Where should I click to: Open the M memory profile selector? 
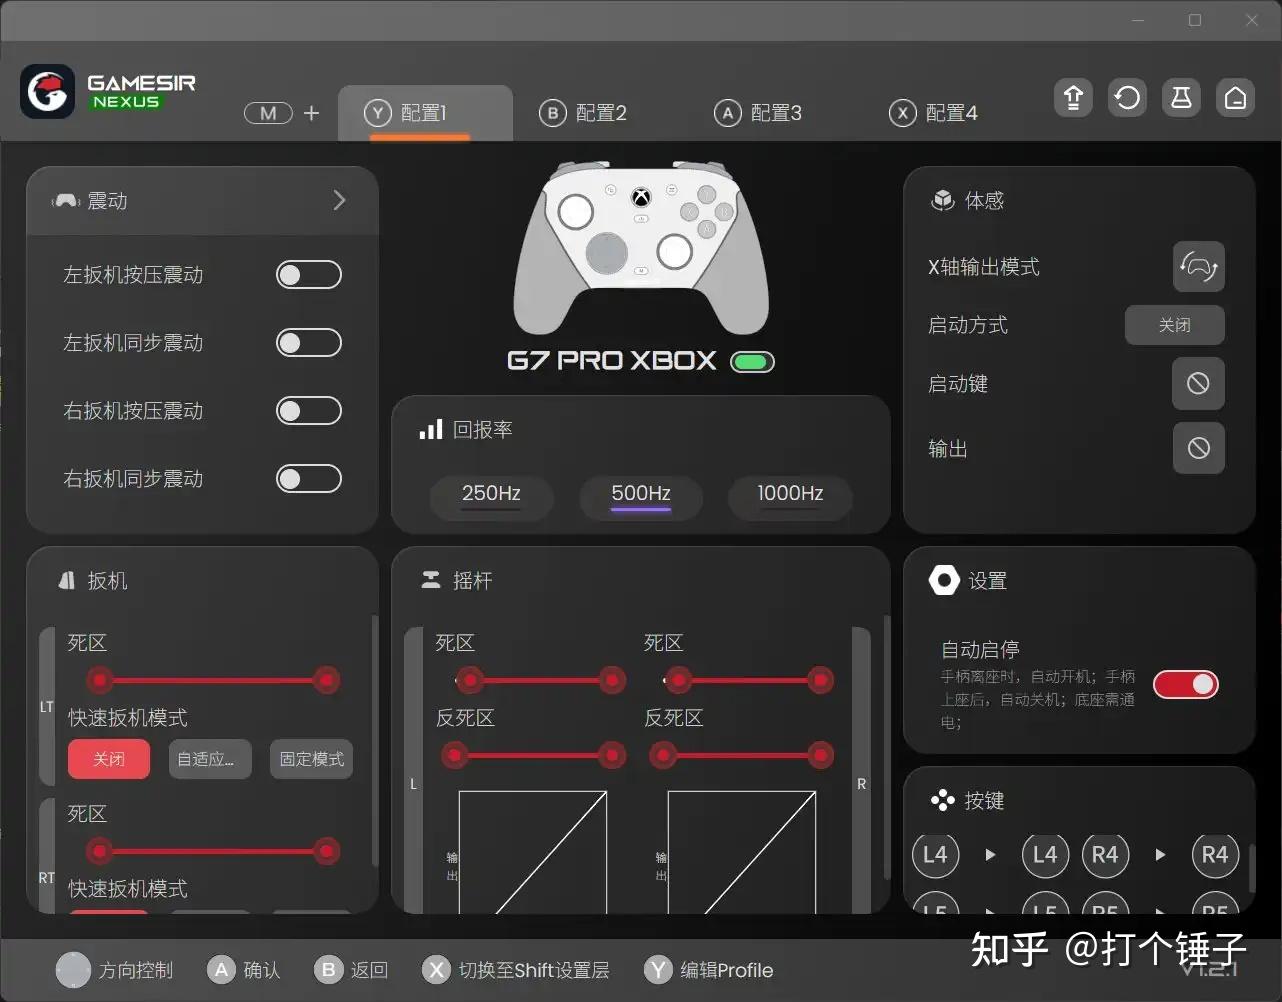268,113
